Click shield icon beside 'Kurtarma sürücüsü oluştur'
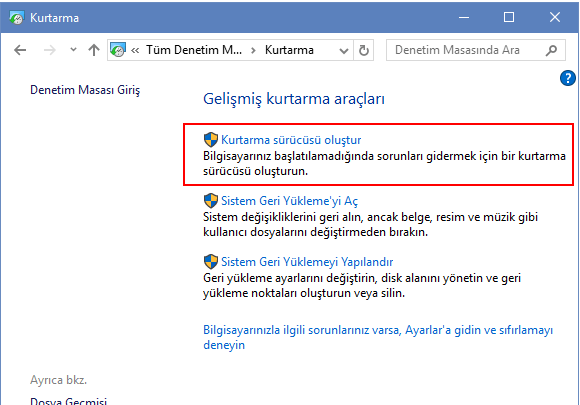Viewport: 580px width, 405px height. 211,140
